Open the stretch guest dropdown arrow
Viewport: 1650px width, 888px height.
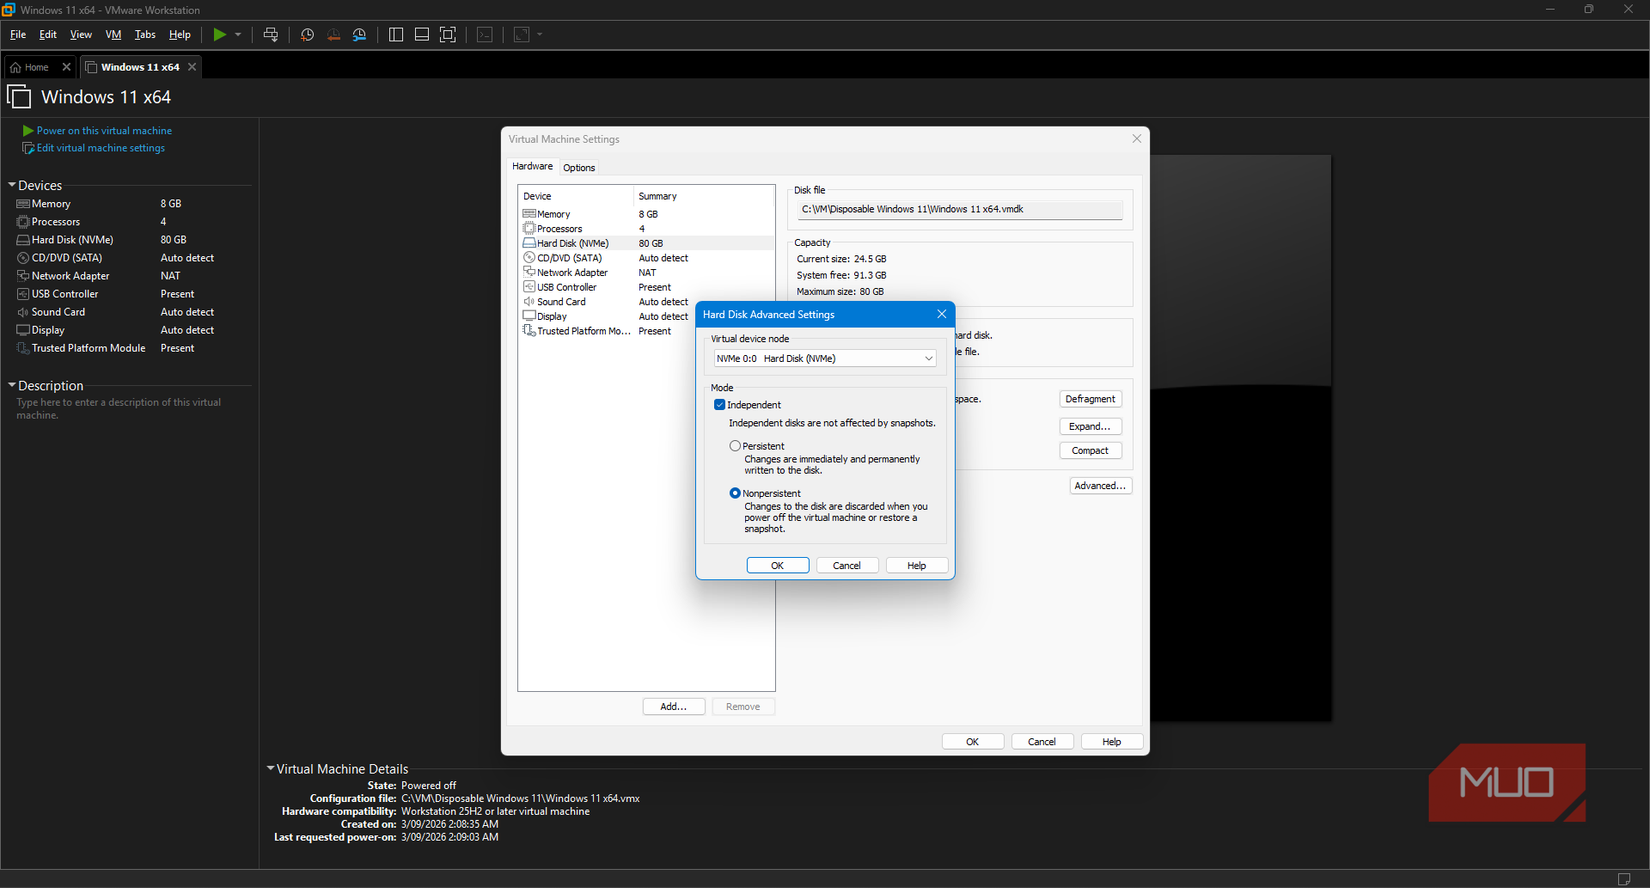540,34
